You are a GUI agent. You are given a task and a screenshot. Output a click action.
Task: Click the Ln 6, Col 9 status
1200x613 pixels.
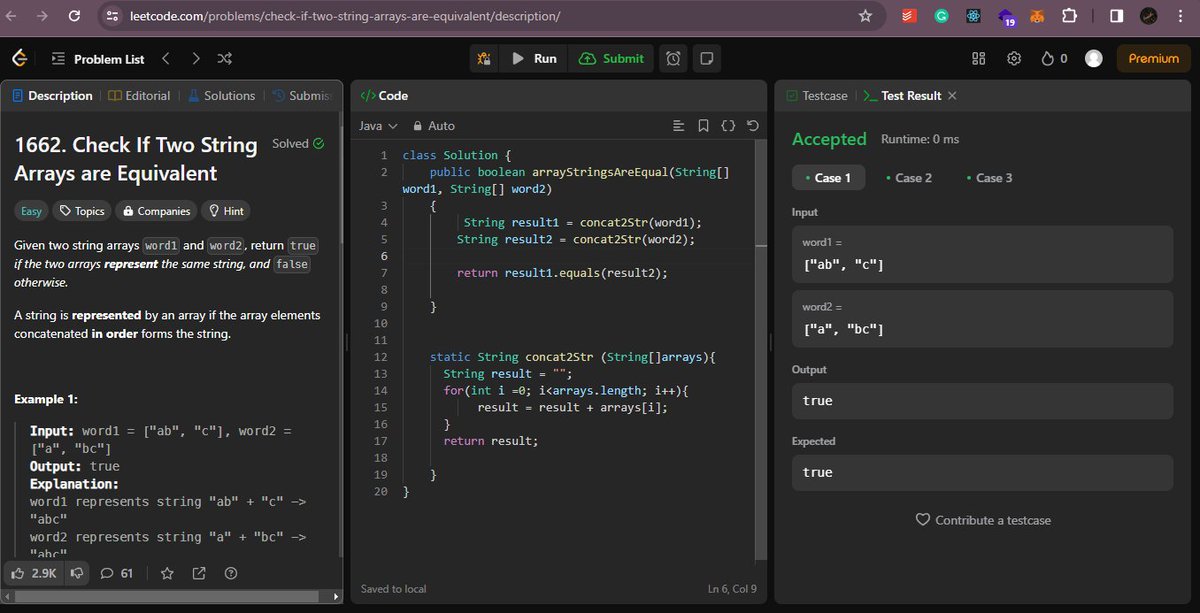[732, 589]
